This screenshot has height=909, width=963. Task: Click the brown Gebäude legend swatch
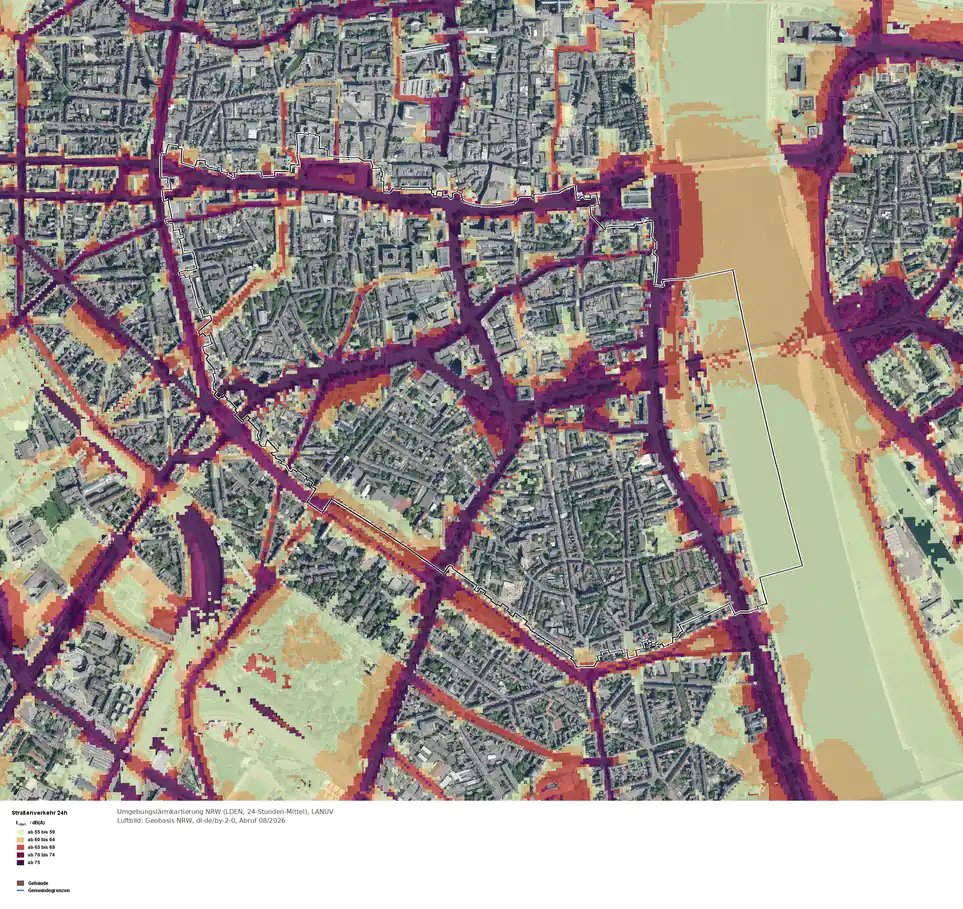click(20, 883)
